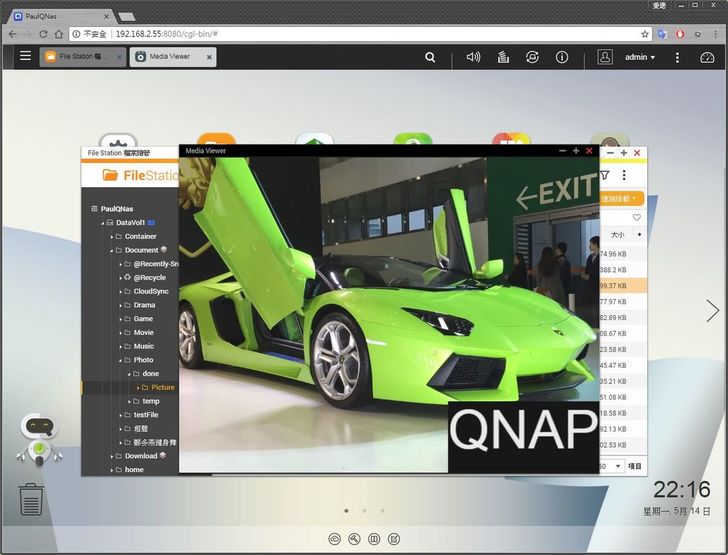
Task: Open the admin user dropdown
Action: point(639,57)
